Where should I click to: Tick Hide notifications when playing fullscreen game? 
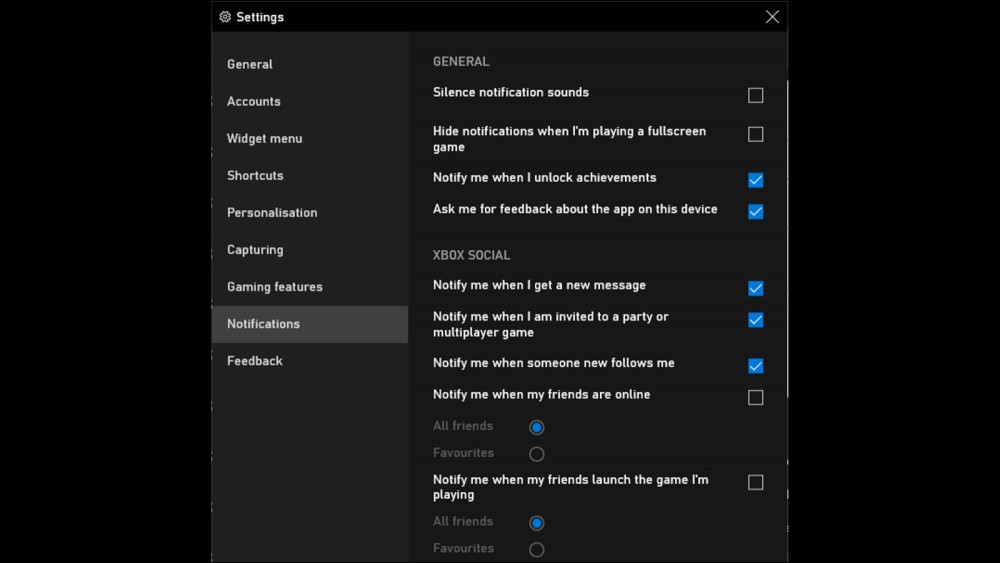pos(756,135)
